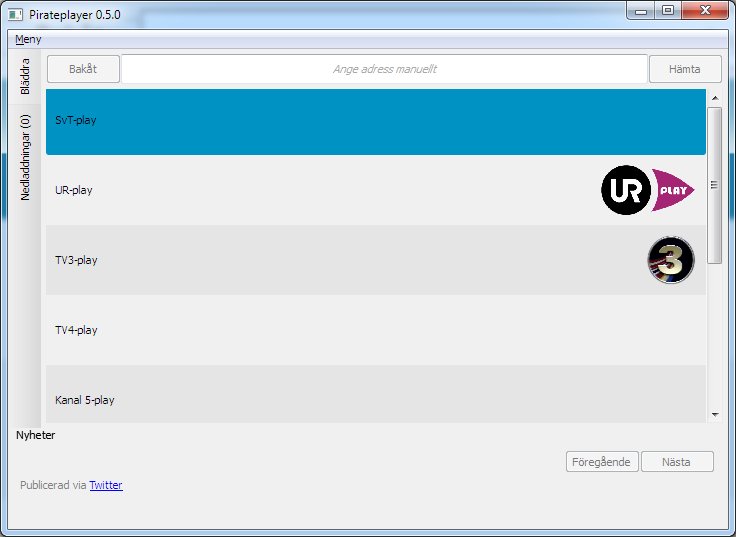Select the TV3-play list entry
736x537 pixels.
click(376, 260)
